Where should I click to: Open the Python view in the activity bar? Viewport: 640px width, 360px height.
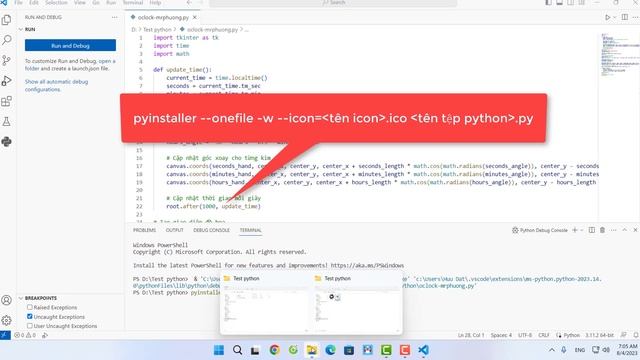[x=7, y=142]
